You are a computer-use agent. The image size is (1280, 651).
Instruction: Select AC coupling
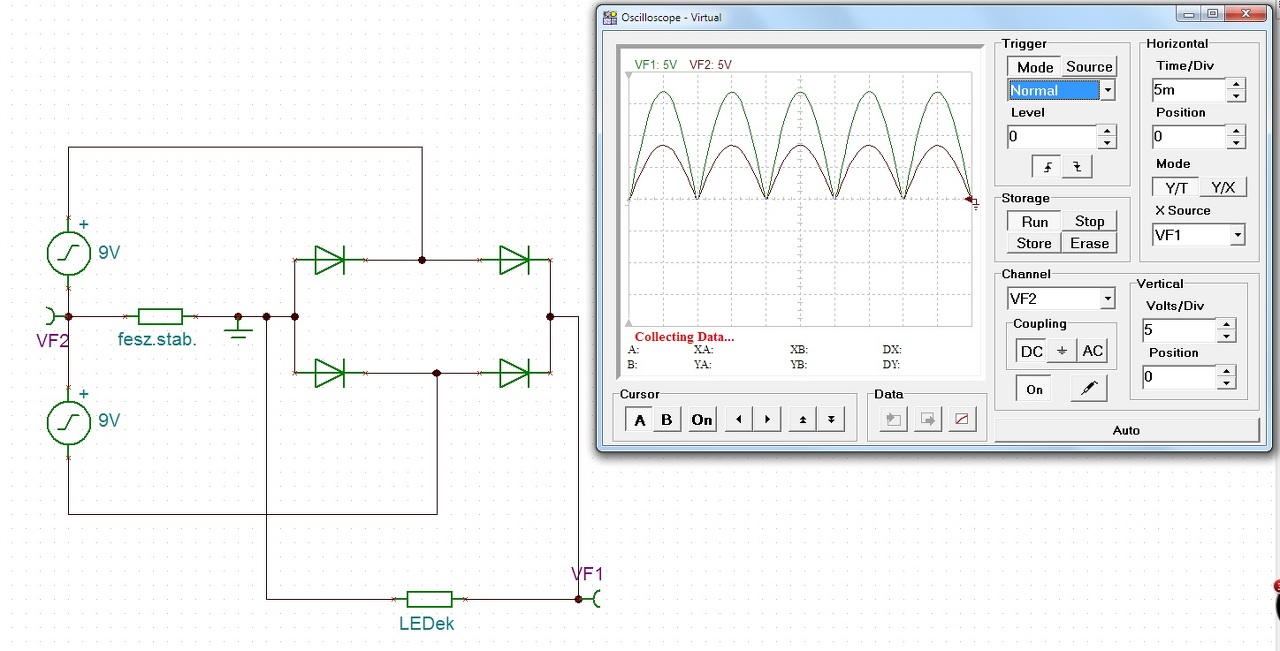(1093, 351)
